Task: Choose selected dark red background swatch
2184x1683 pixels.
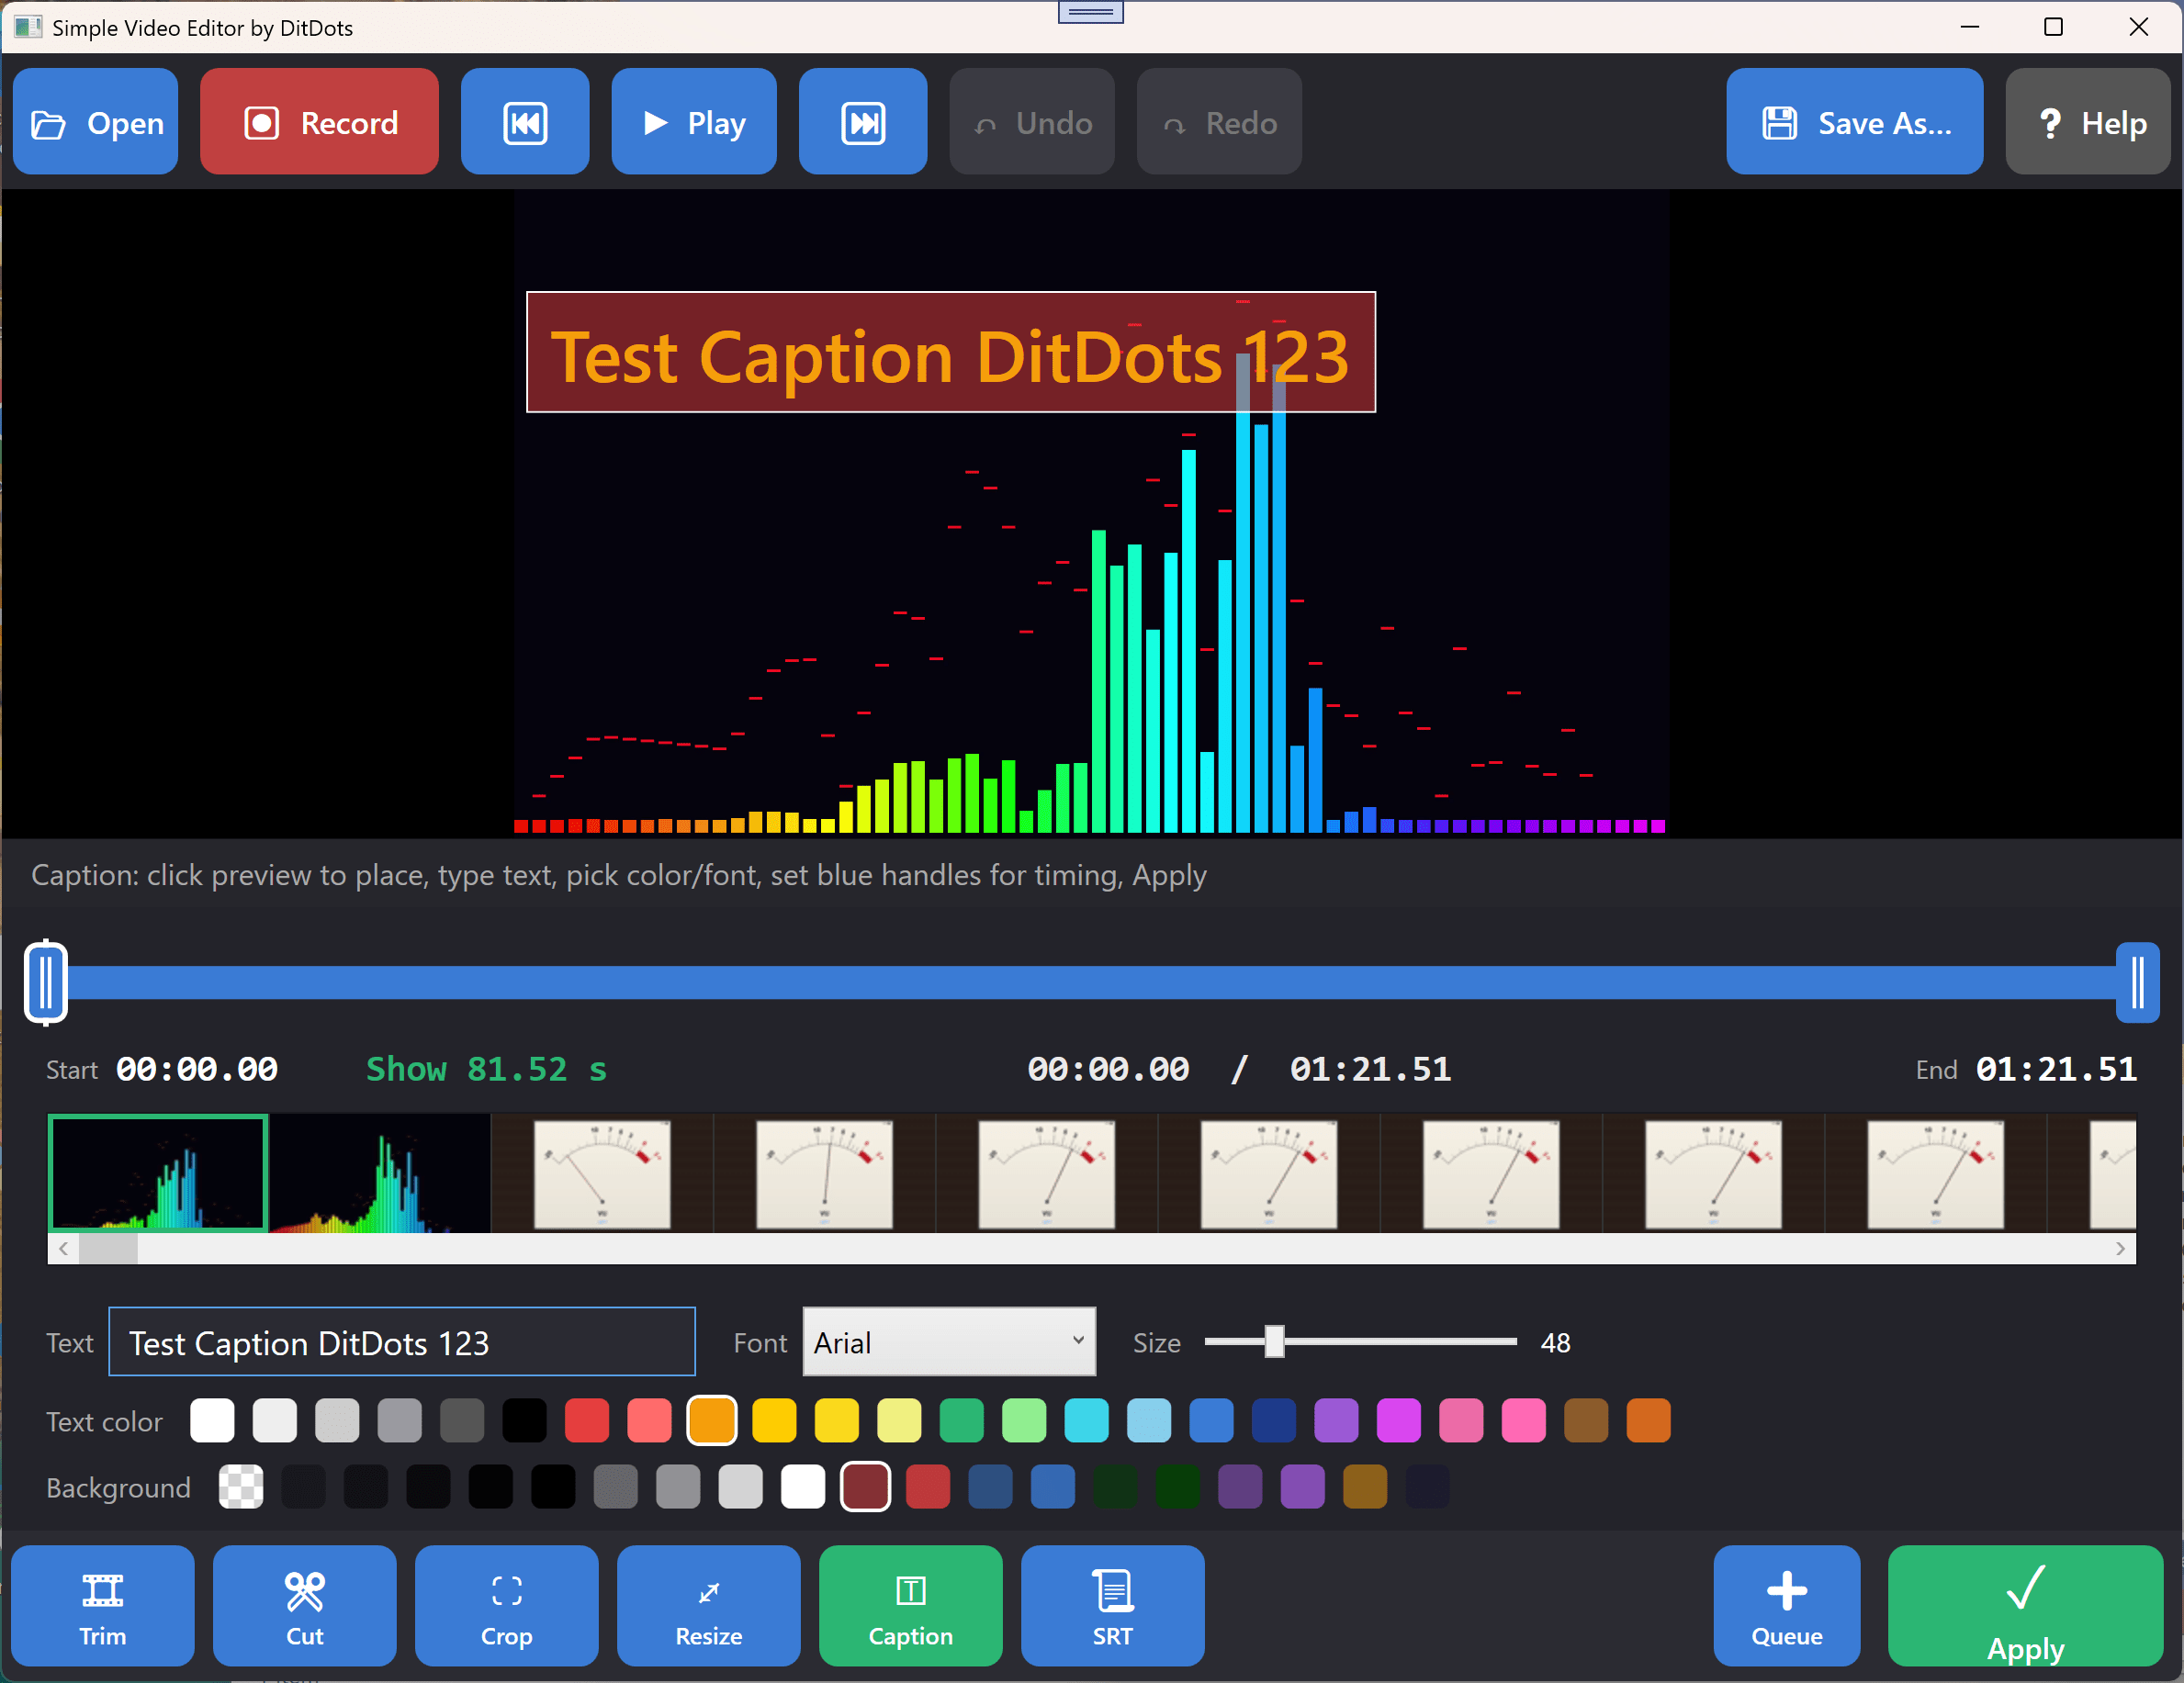Action: (x=866, y=1487)
